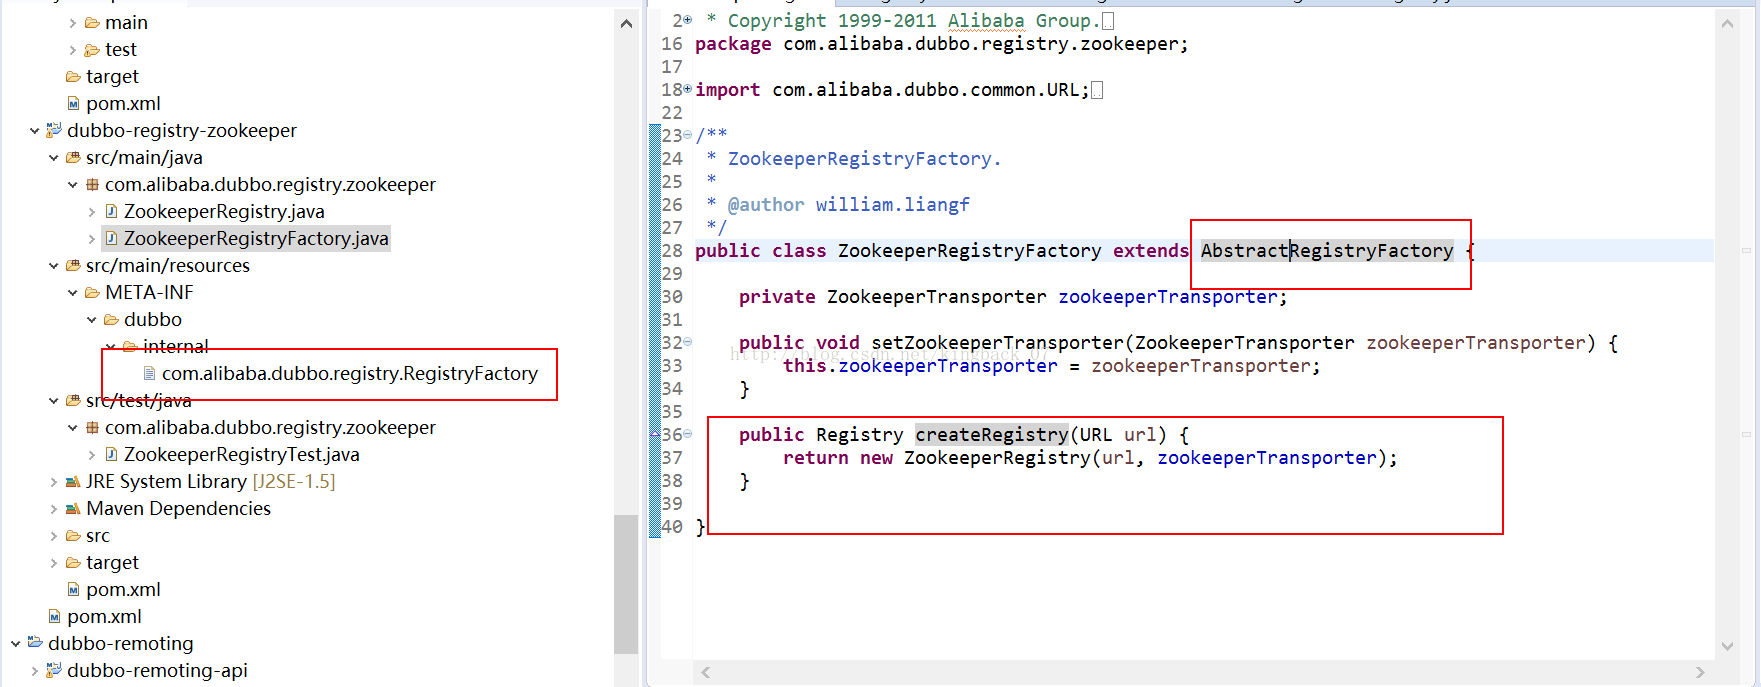The height and width of the screenshot is (687, 1761).
Task: Click the dubbo folder icon
Action: 111,319
